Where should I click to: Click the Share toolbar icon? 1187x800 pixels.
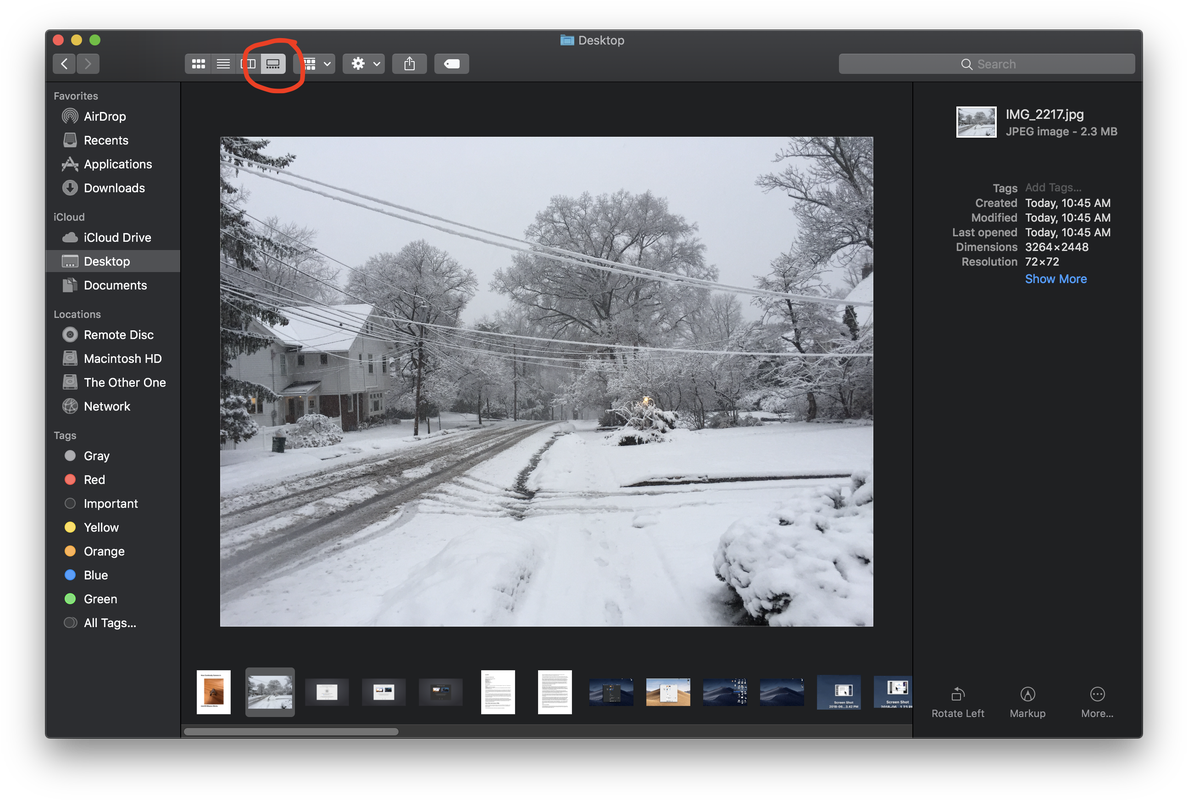click(409, 64)
